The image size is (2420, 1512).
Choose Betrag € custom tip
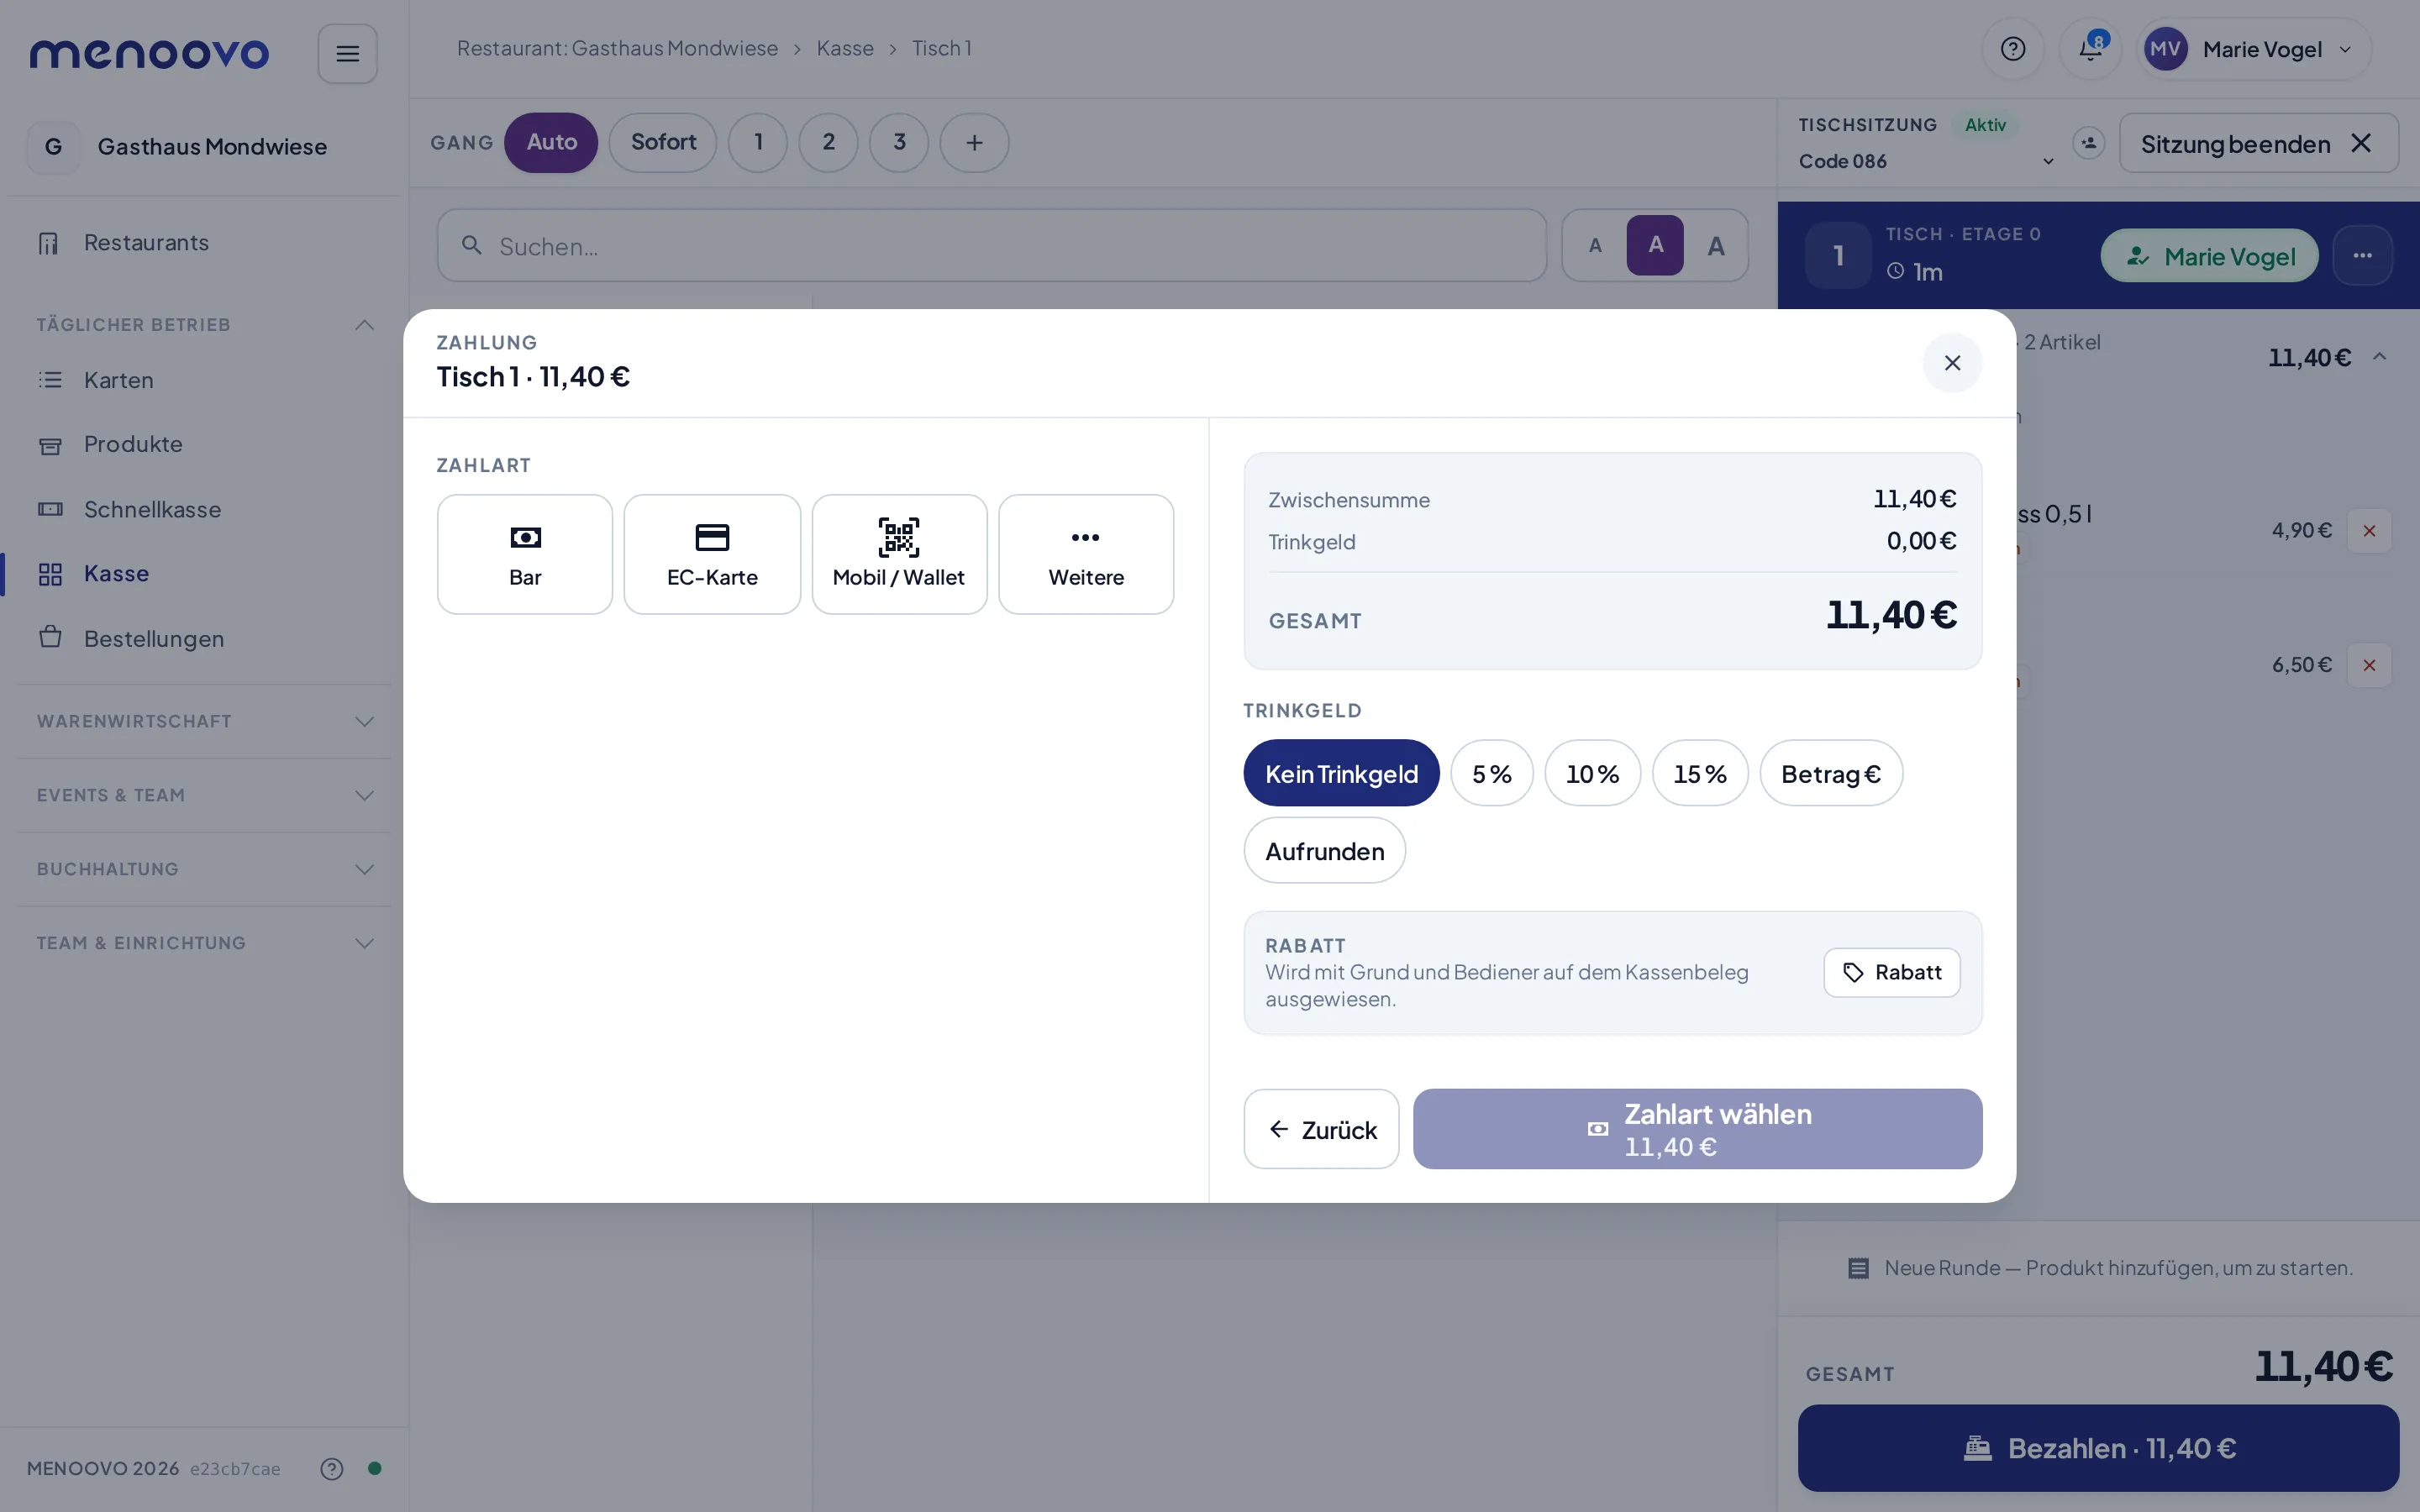coord(1831,773)
